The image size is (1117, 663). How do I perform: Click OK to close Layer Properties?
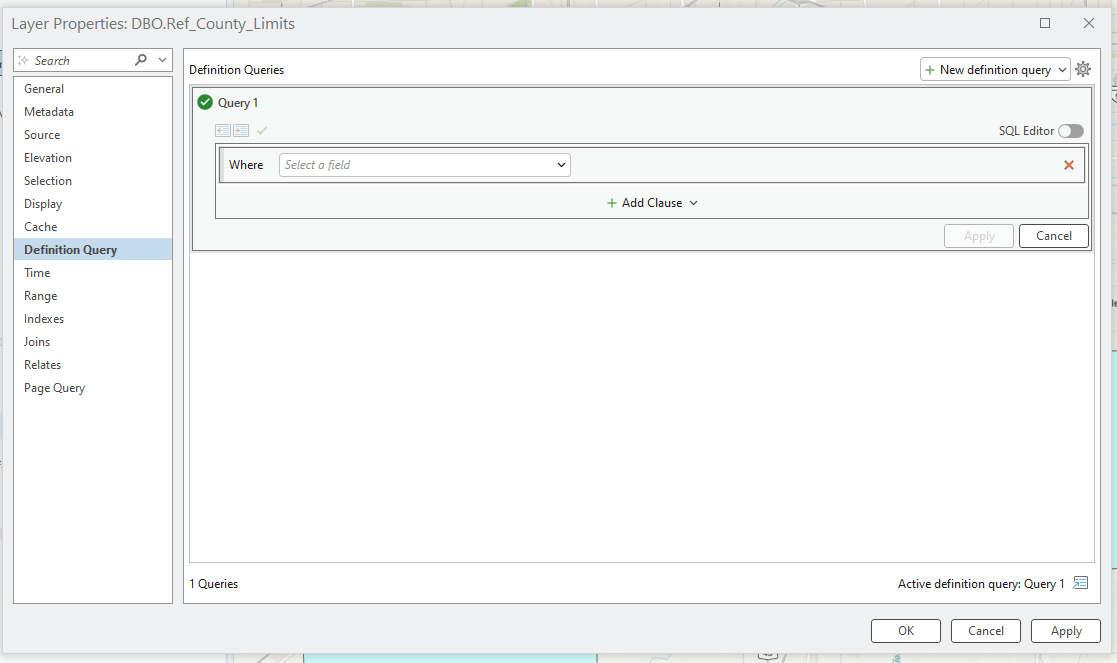tap(905, 631)
